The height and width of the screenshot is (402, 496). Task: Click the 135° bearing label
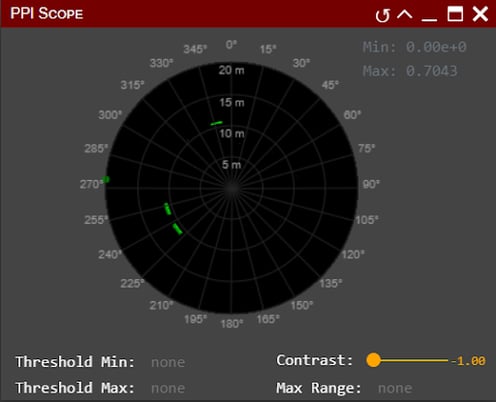(331, 283)
